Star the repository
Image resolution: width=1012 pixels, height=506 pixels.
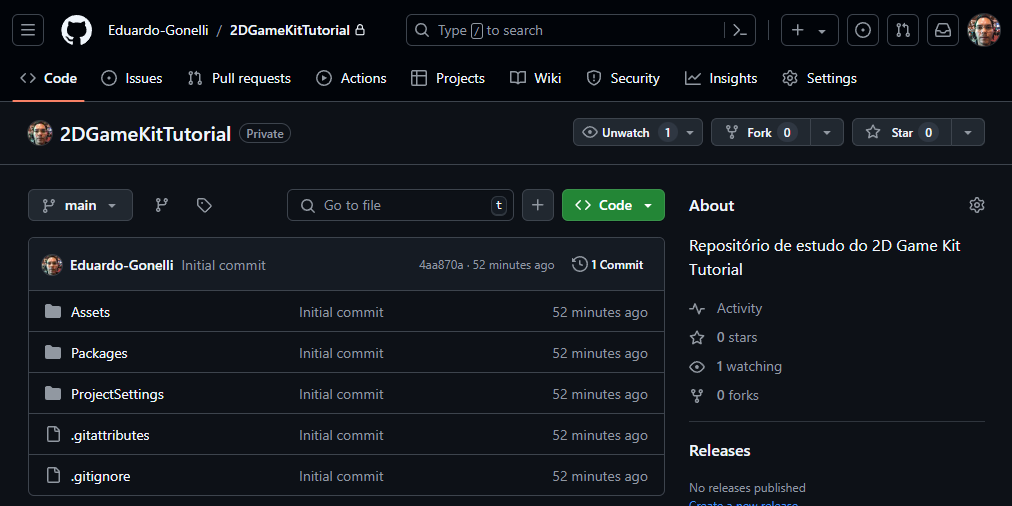point(902,132)
